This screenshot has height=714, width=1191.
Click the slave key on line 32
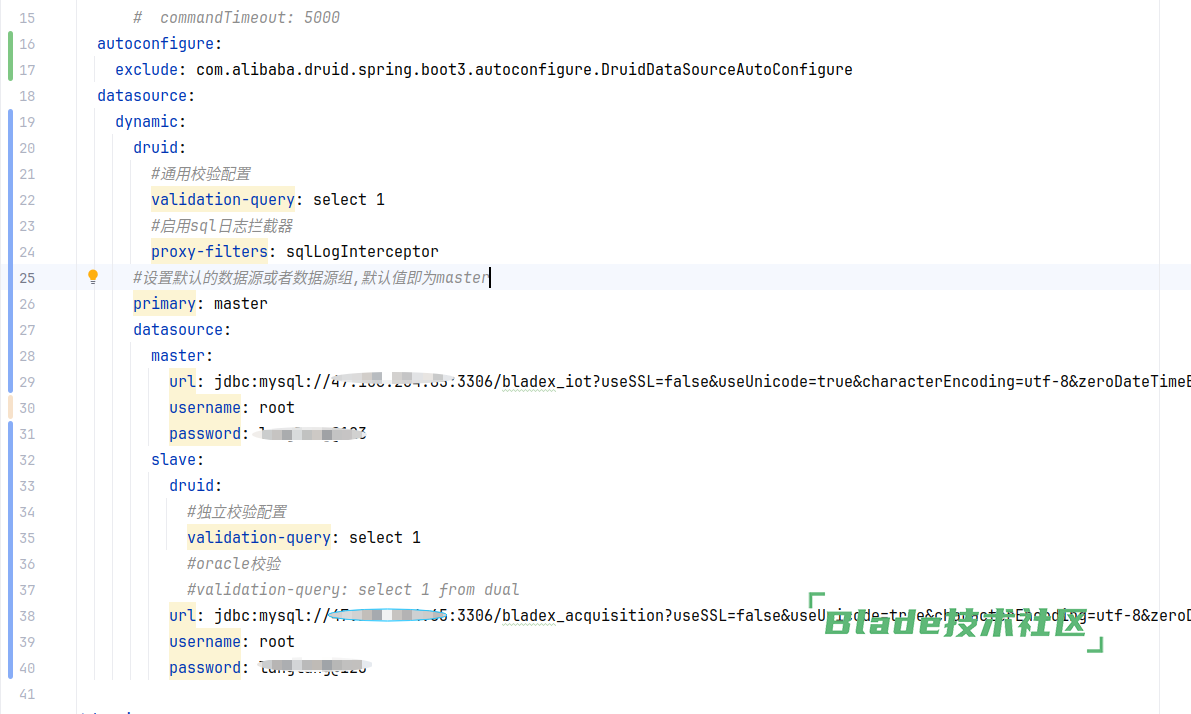pyautogui.click(x=174, y=460)
